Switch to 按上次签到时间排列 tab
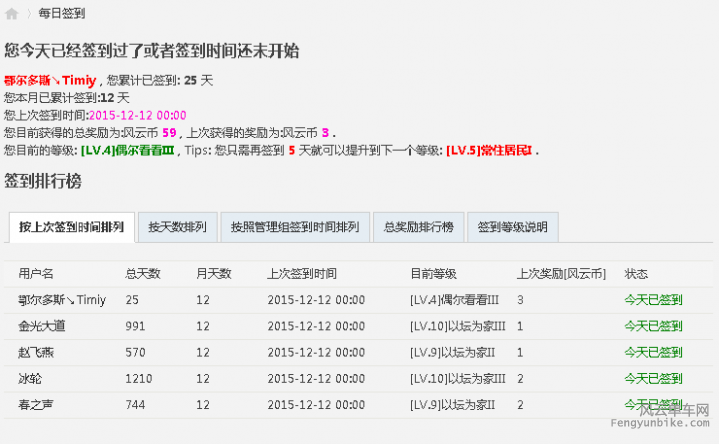Viewport: 719px width, 444px height. point(71,227)
